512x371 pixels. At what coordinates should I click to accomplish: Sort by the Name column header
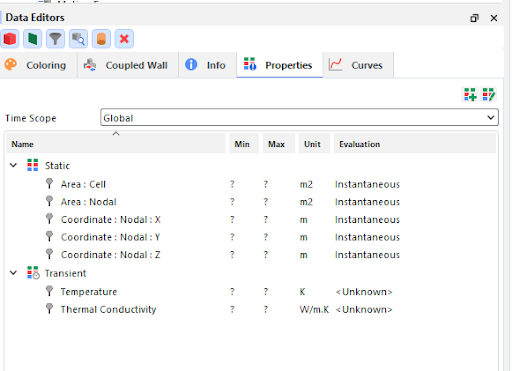click(116, 144)
